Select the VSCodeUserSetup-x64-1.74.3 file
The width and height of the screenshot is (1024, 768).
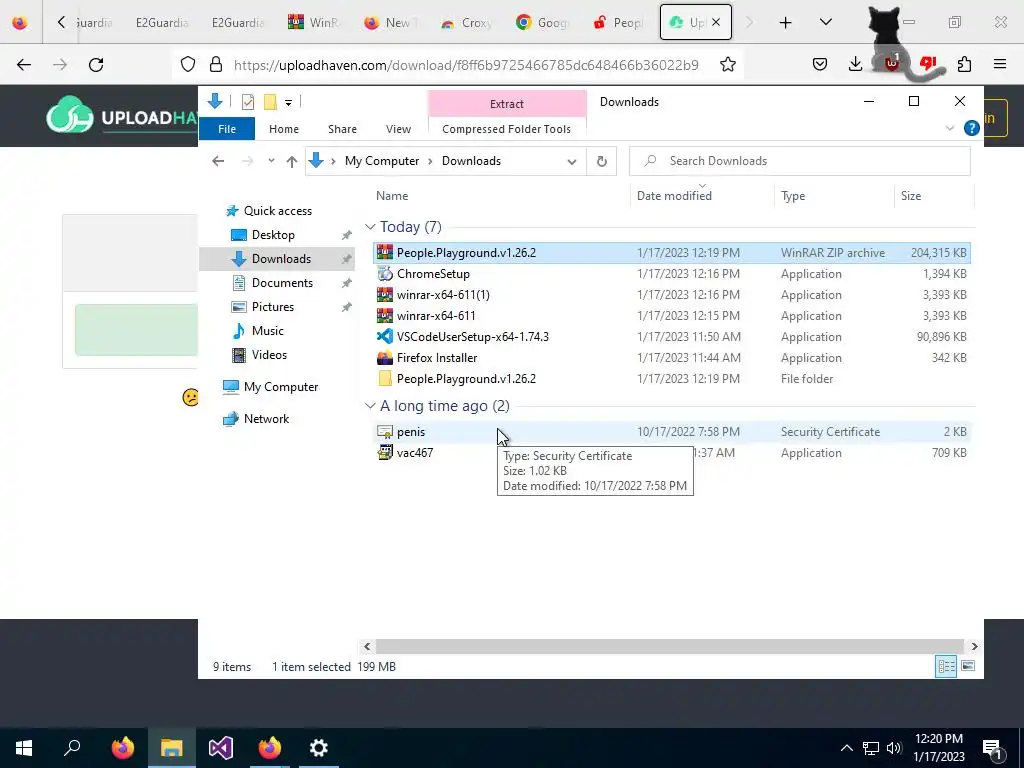[671, 337]
